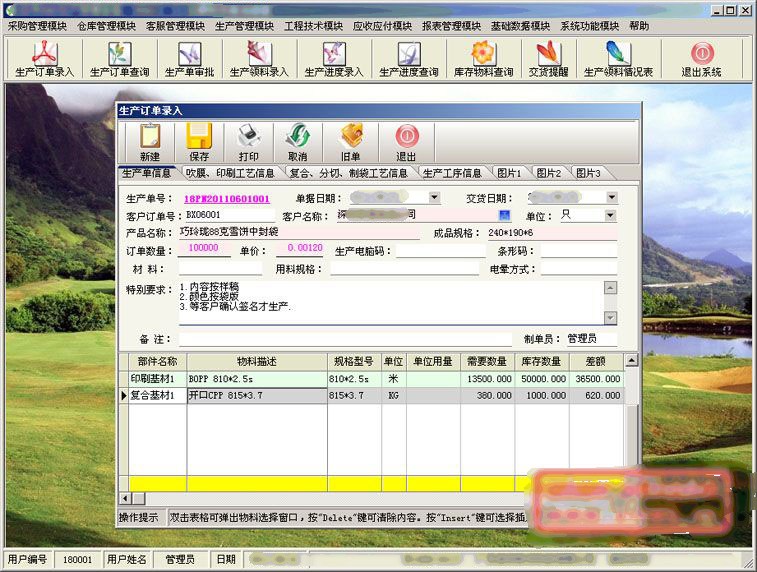Click the blue customer lookup button
This screenshot has width=757, height=572.
[505, 215]
